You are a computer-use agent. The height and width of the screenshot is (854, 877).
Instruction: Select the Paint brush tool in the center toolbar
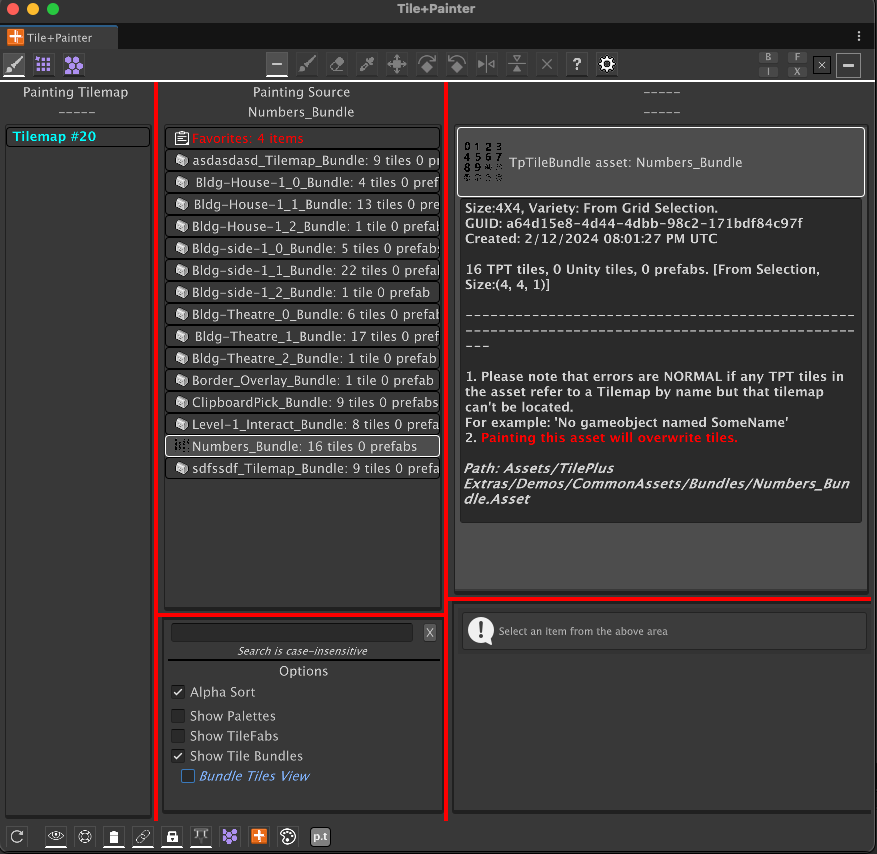tap(307, 64)
